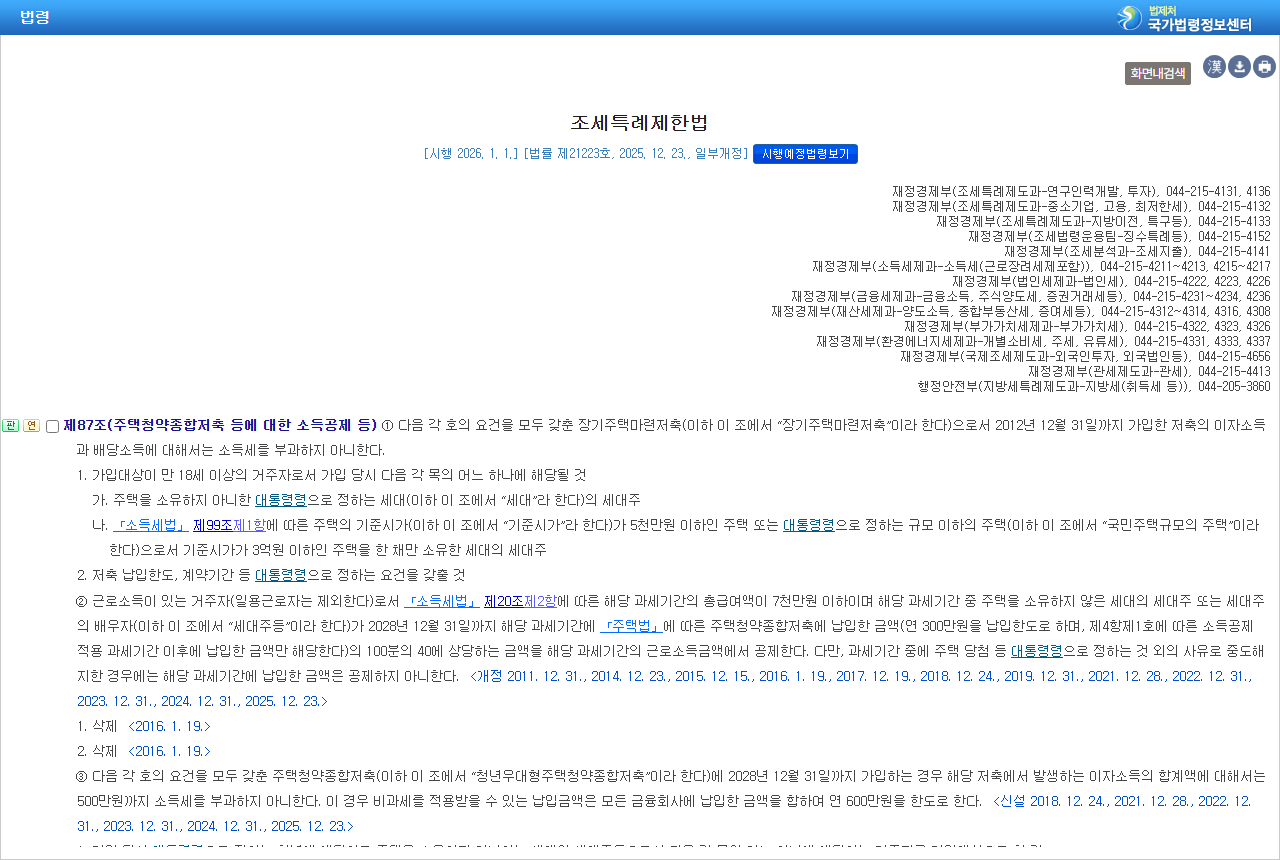Click the 시행예정법령보기 button
Viewport: 1280px width, 860px height.
pyautogui.click(x=805, y=154)
